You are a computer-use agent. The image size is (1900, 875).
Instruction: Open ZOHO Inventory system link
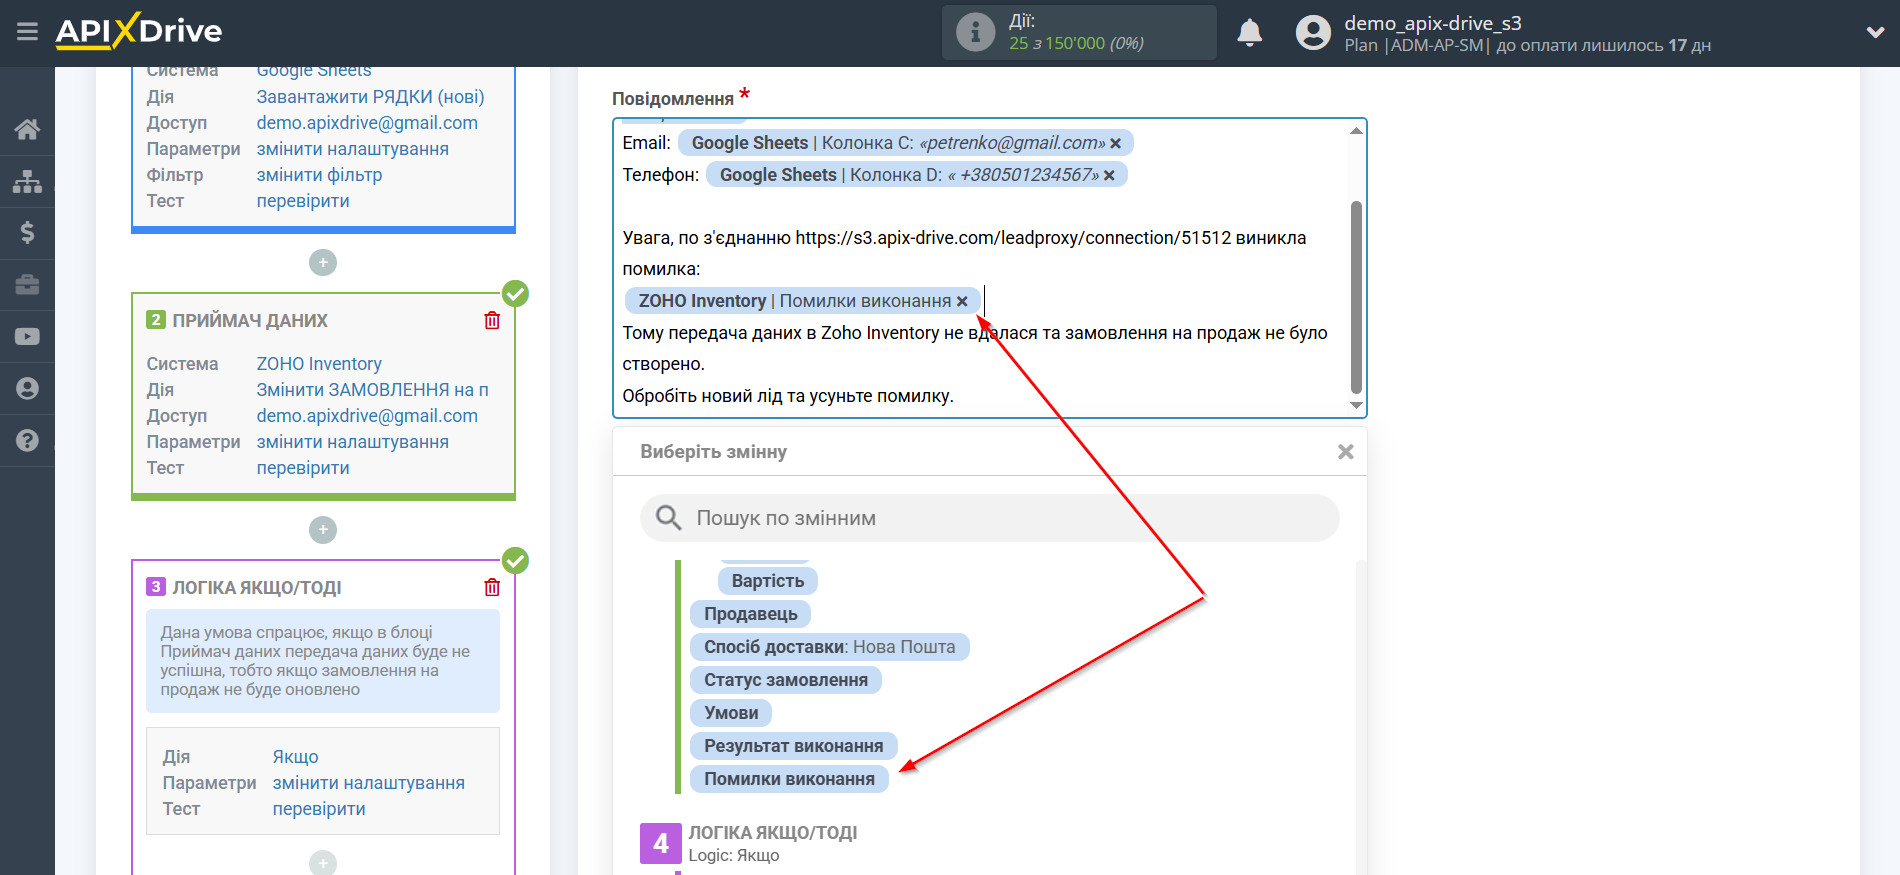[x=319, y=364]
